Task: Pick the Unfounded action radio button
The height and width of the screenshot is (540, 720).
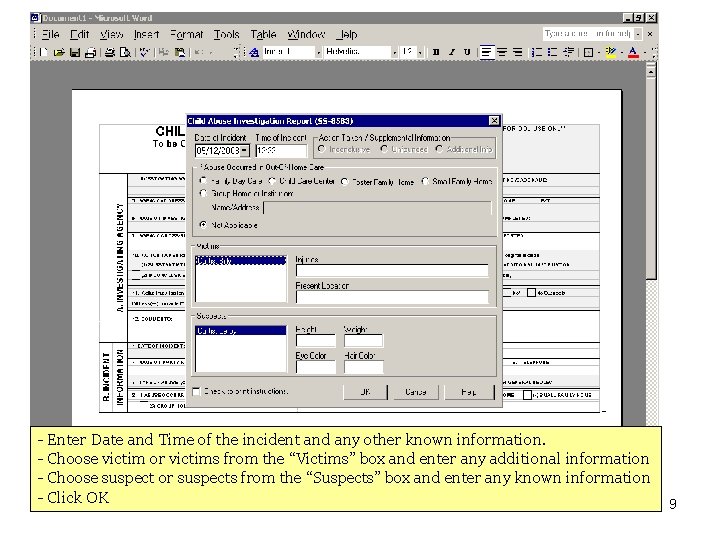Action: point(384,149)
